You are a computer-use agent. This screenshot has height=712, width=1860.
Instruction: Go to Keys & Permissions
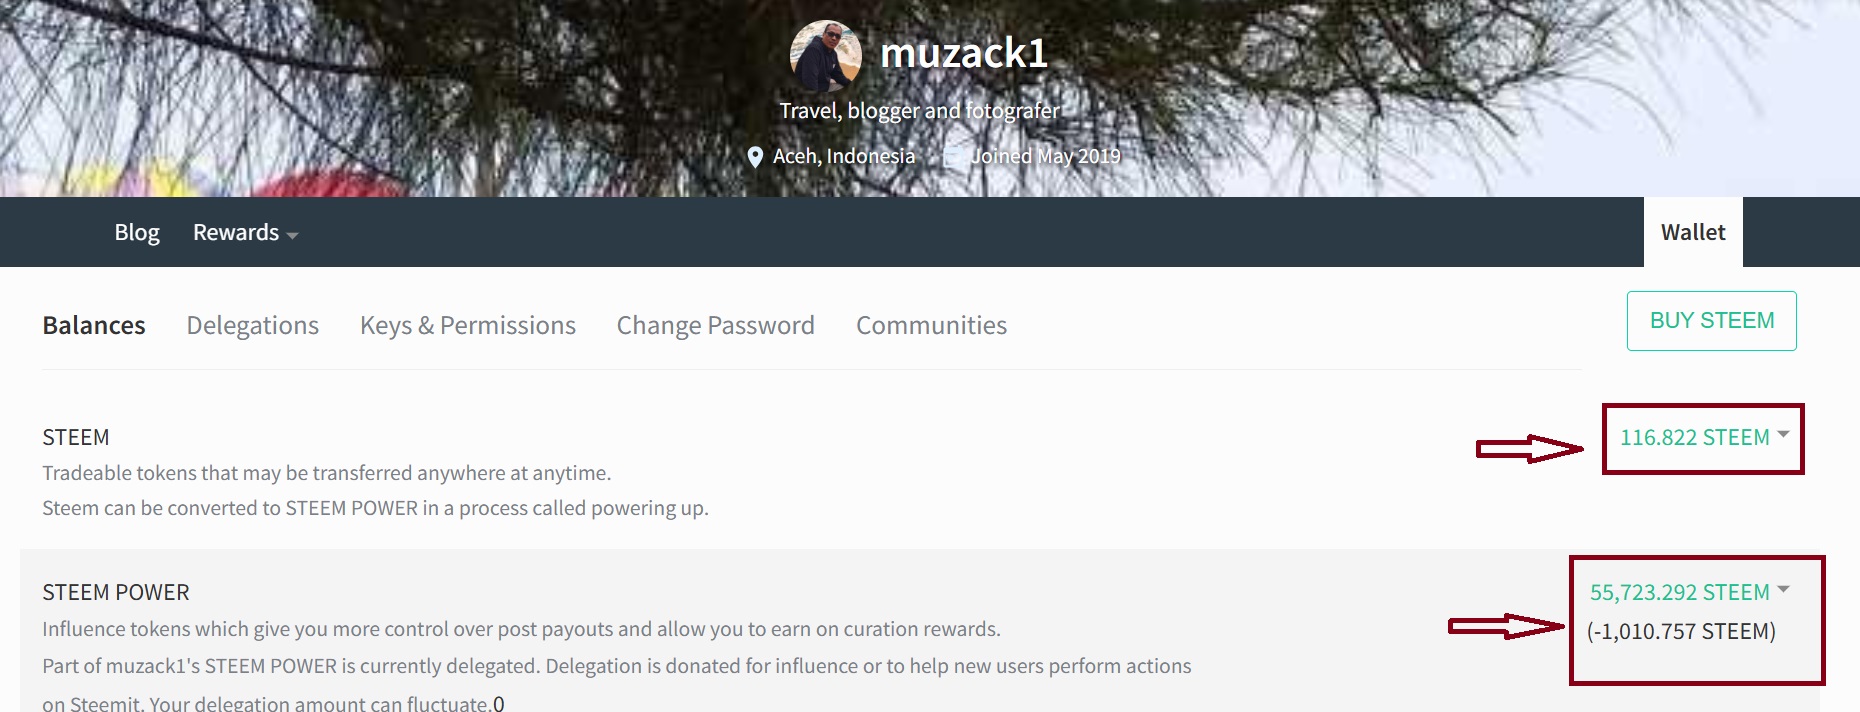coord(468,325)
